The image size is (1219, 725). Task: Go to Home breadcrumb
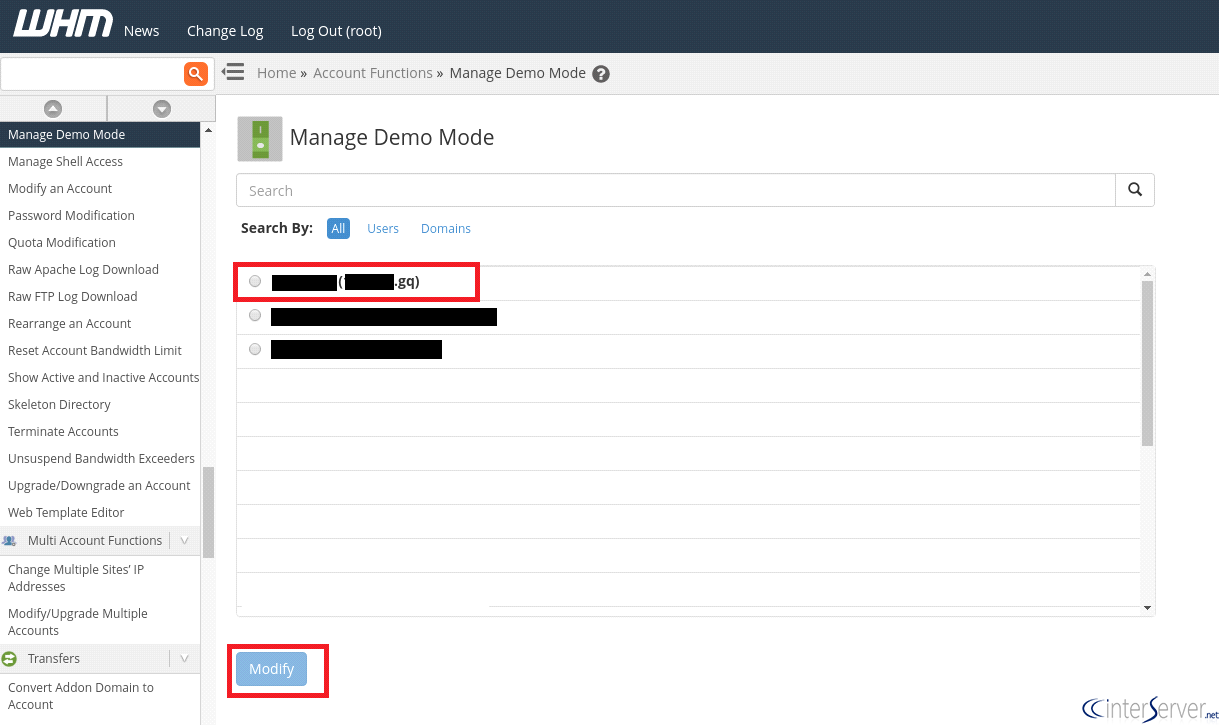[276, 73]
